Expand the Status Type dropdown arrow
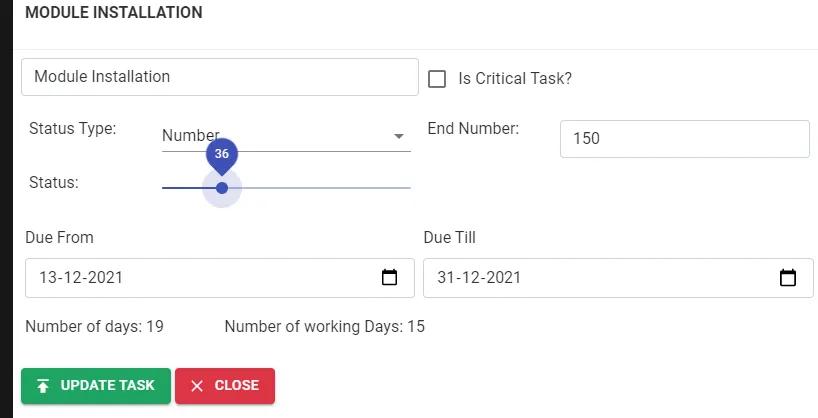The height and width of the screenshot is (418, 818). pyautogui.click(x=399, y=136)
